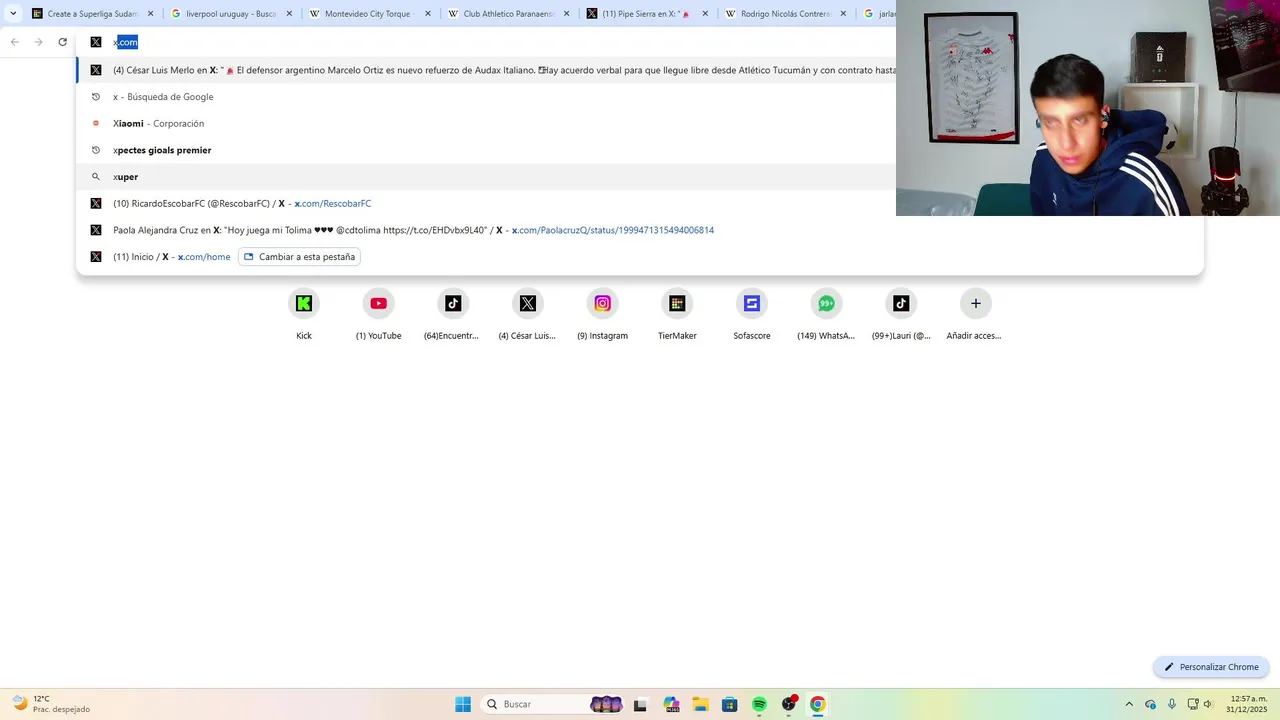
Task: Click the browser back arrow
Action: (15, 42)
